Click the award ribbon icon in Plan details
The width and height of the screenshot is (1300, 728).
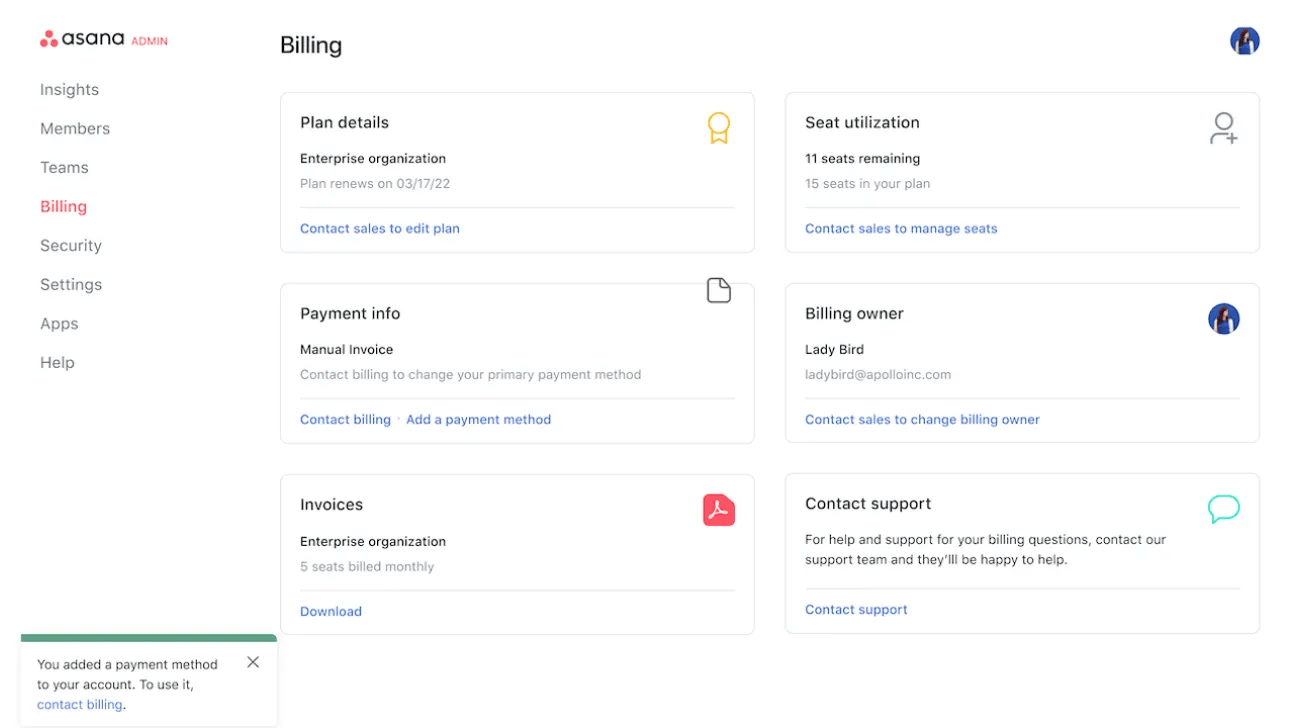pos(718,128)
